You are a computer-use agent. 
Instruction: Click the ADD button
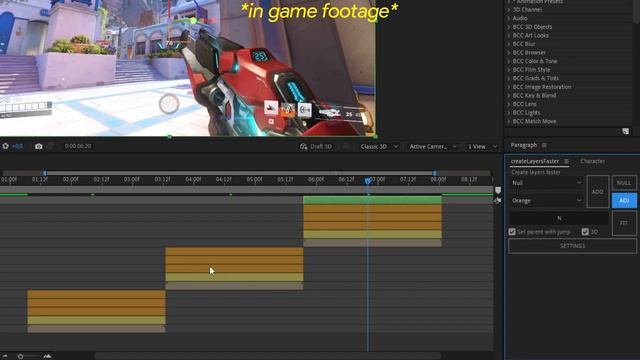pos(598,192)
